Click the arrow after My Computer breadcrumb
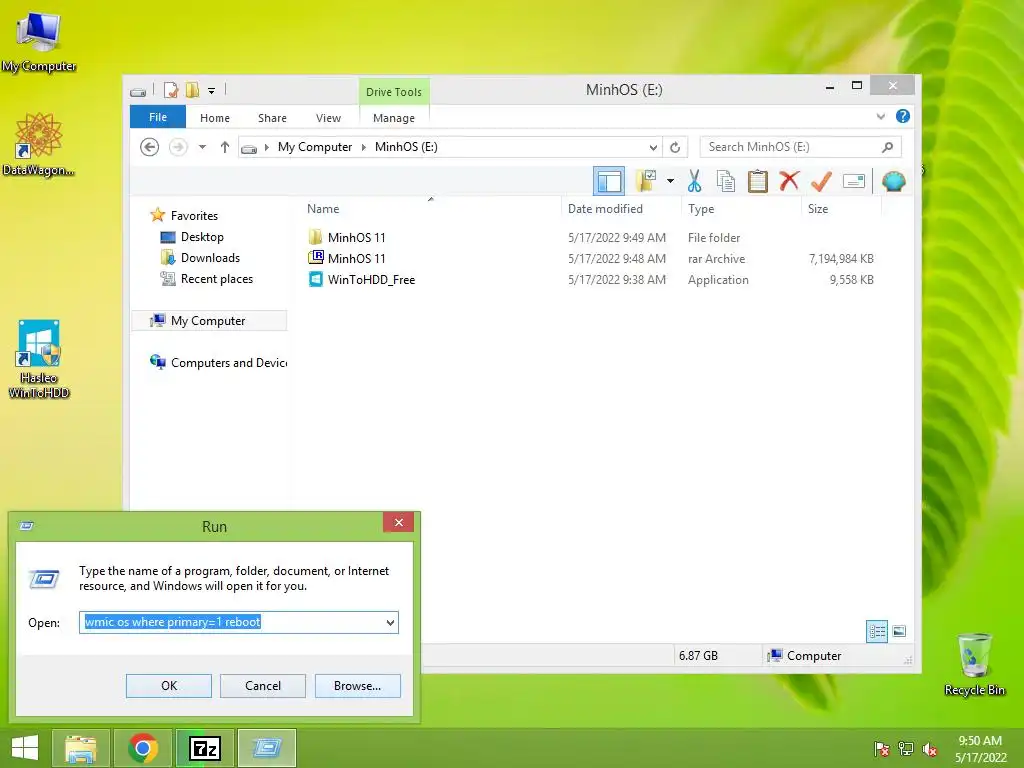The height and width of the screenshot is (768, 1024). (x=364, y=147)
